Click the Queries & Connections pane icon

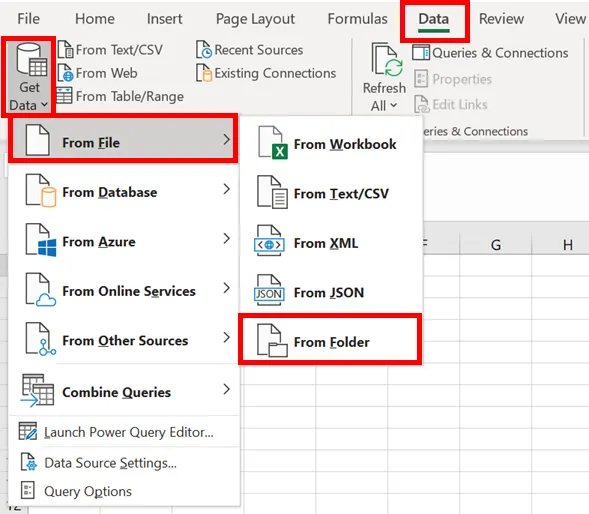click(x=421, y=53)
